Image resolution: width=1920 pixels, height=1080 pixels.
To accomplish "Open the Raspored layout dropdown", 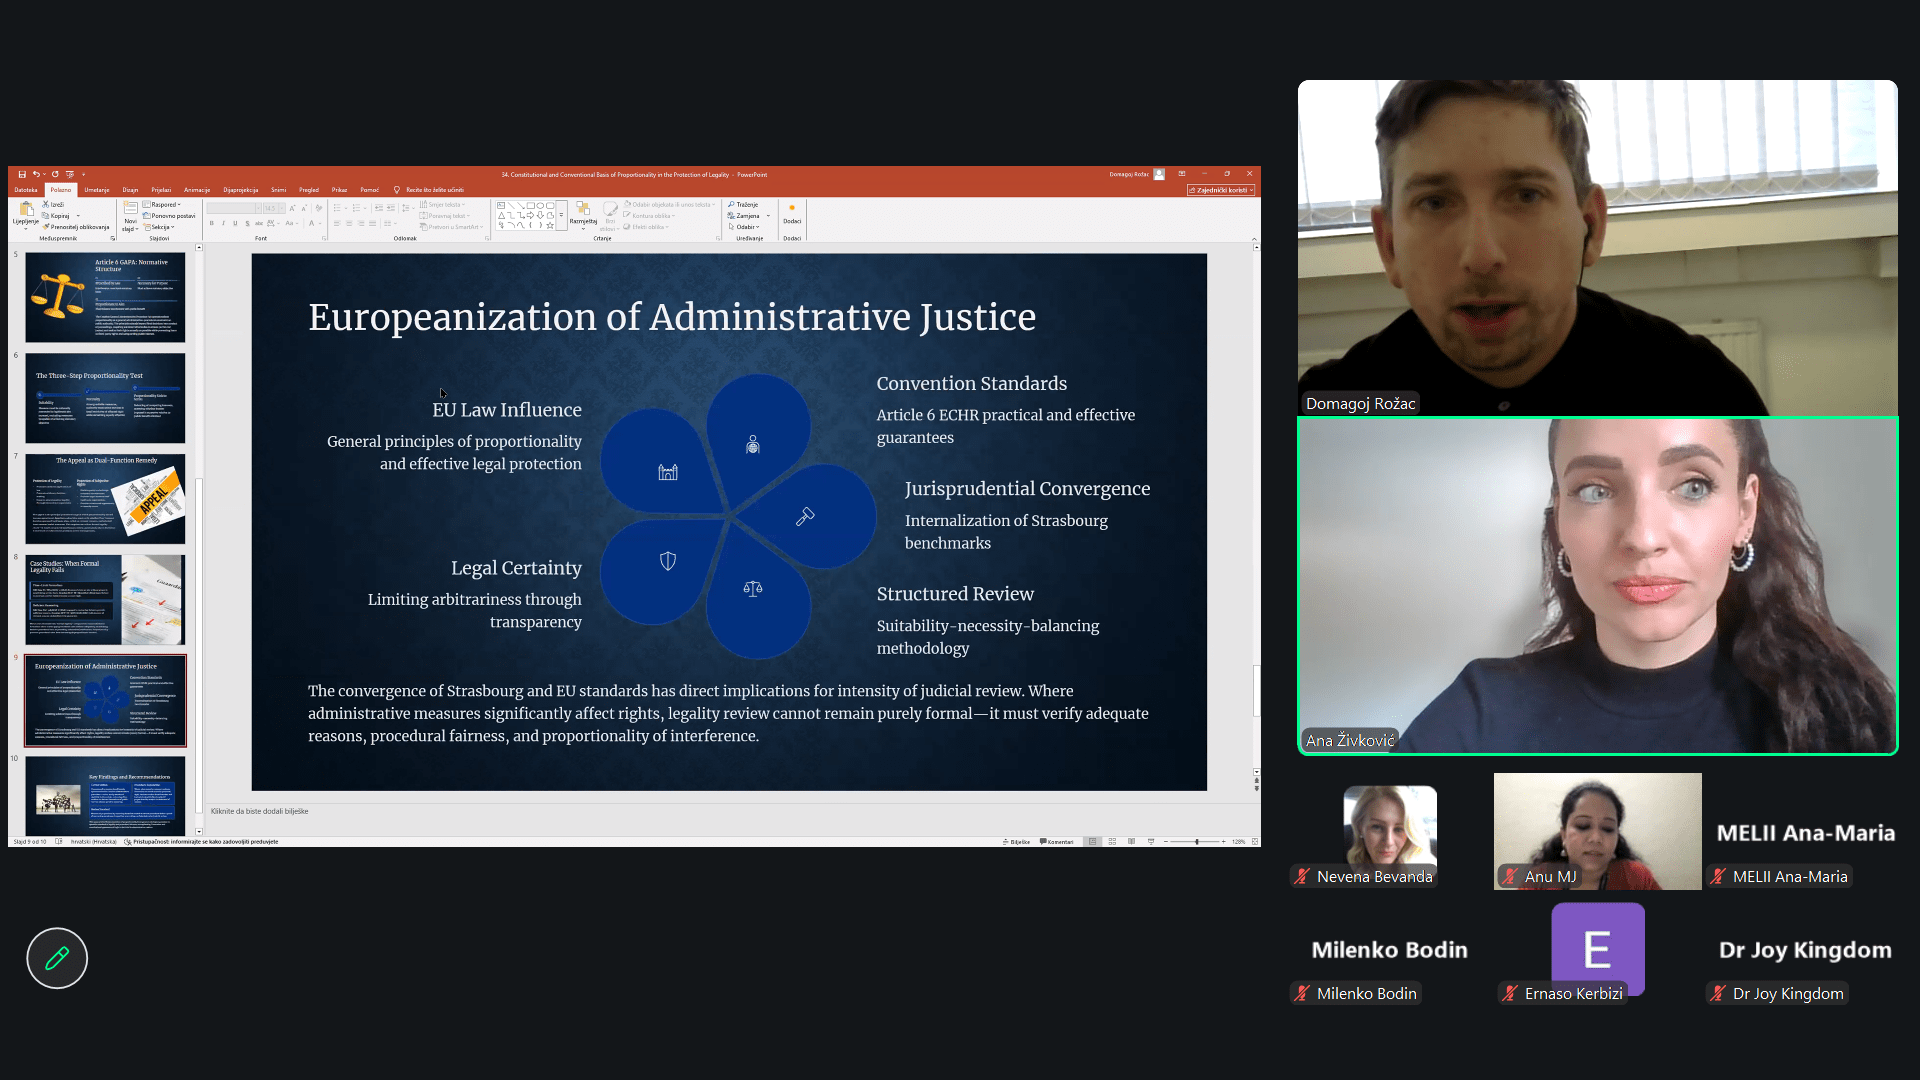I will click(162, 204).
